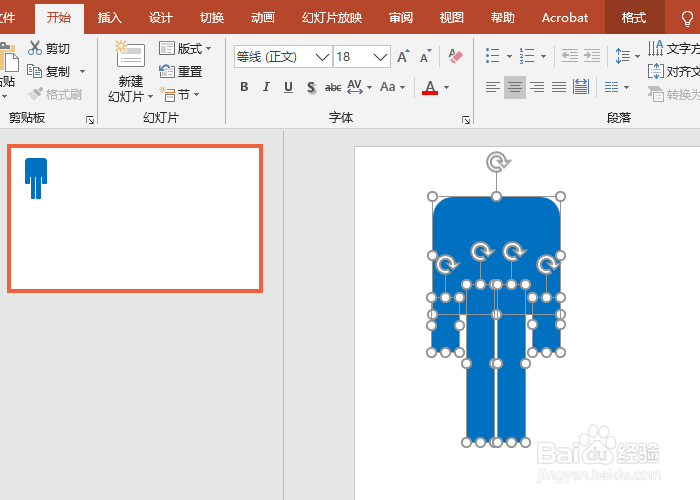This screenshot has height=500, width=700.
Task: Click the distributed alignment icon
Action: tap(581, 87)
